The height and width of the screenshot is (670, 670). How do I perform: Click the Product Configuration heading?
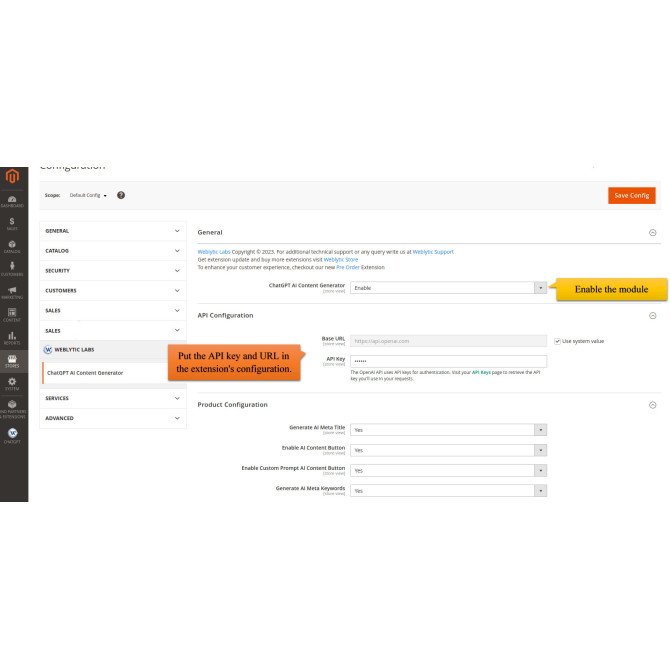pos(232,405)
